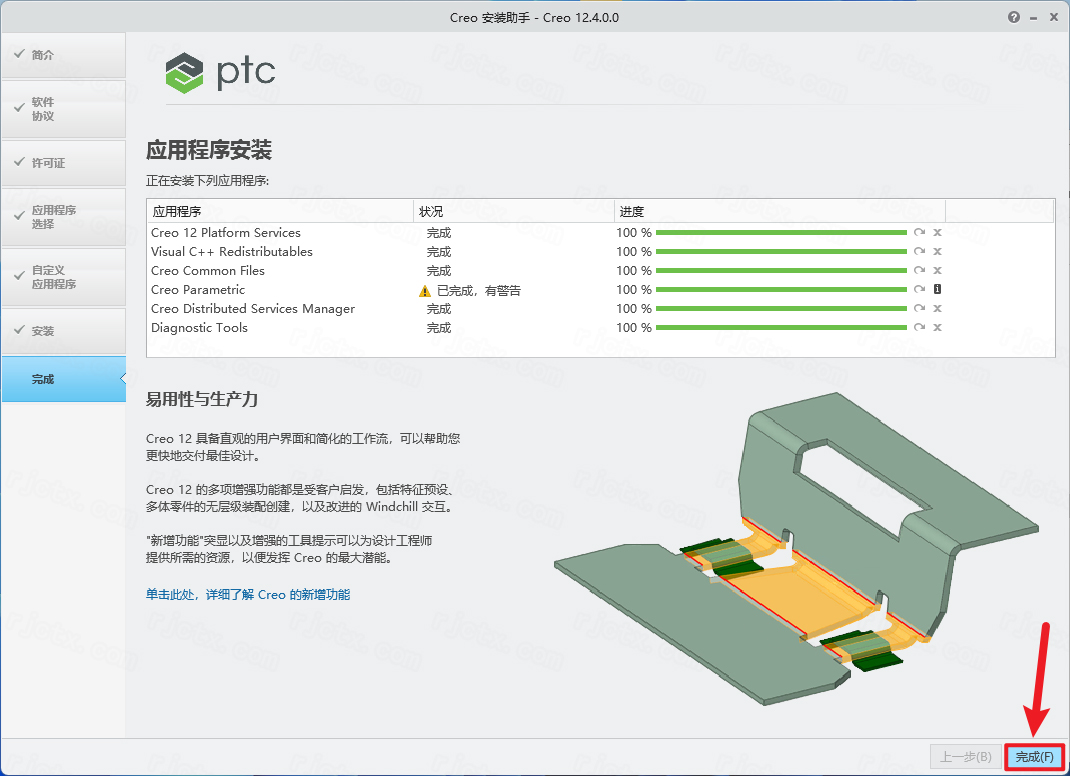Open the 自定义应用程序 step
The image size is (1070, 776).
pyautogui.click(x=63, y=277)
